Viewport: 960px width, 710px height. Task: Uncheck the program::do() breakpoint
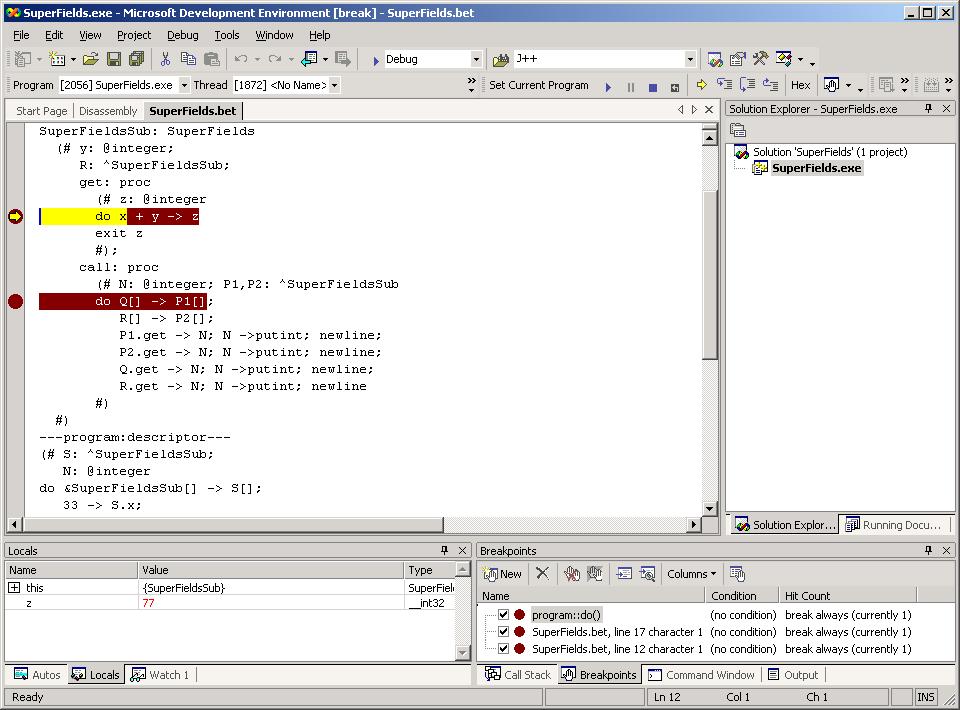(503, 615)
